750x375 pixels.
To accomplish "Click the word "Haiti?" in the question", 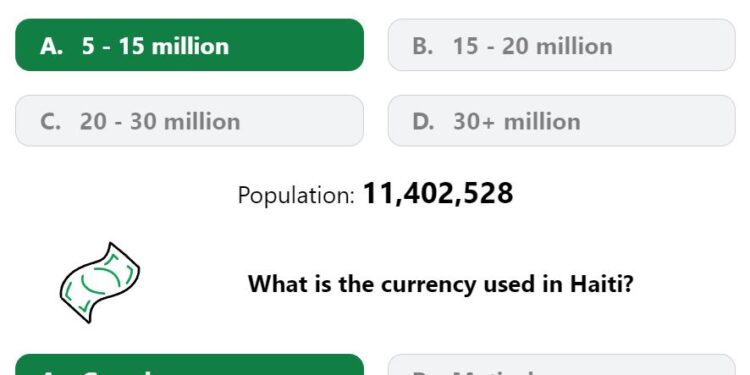I will pyautogui.click(x=602, y=284).
